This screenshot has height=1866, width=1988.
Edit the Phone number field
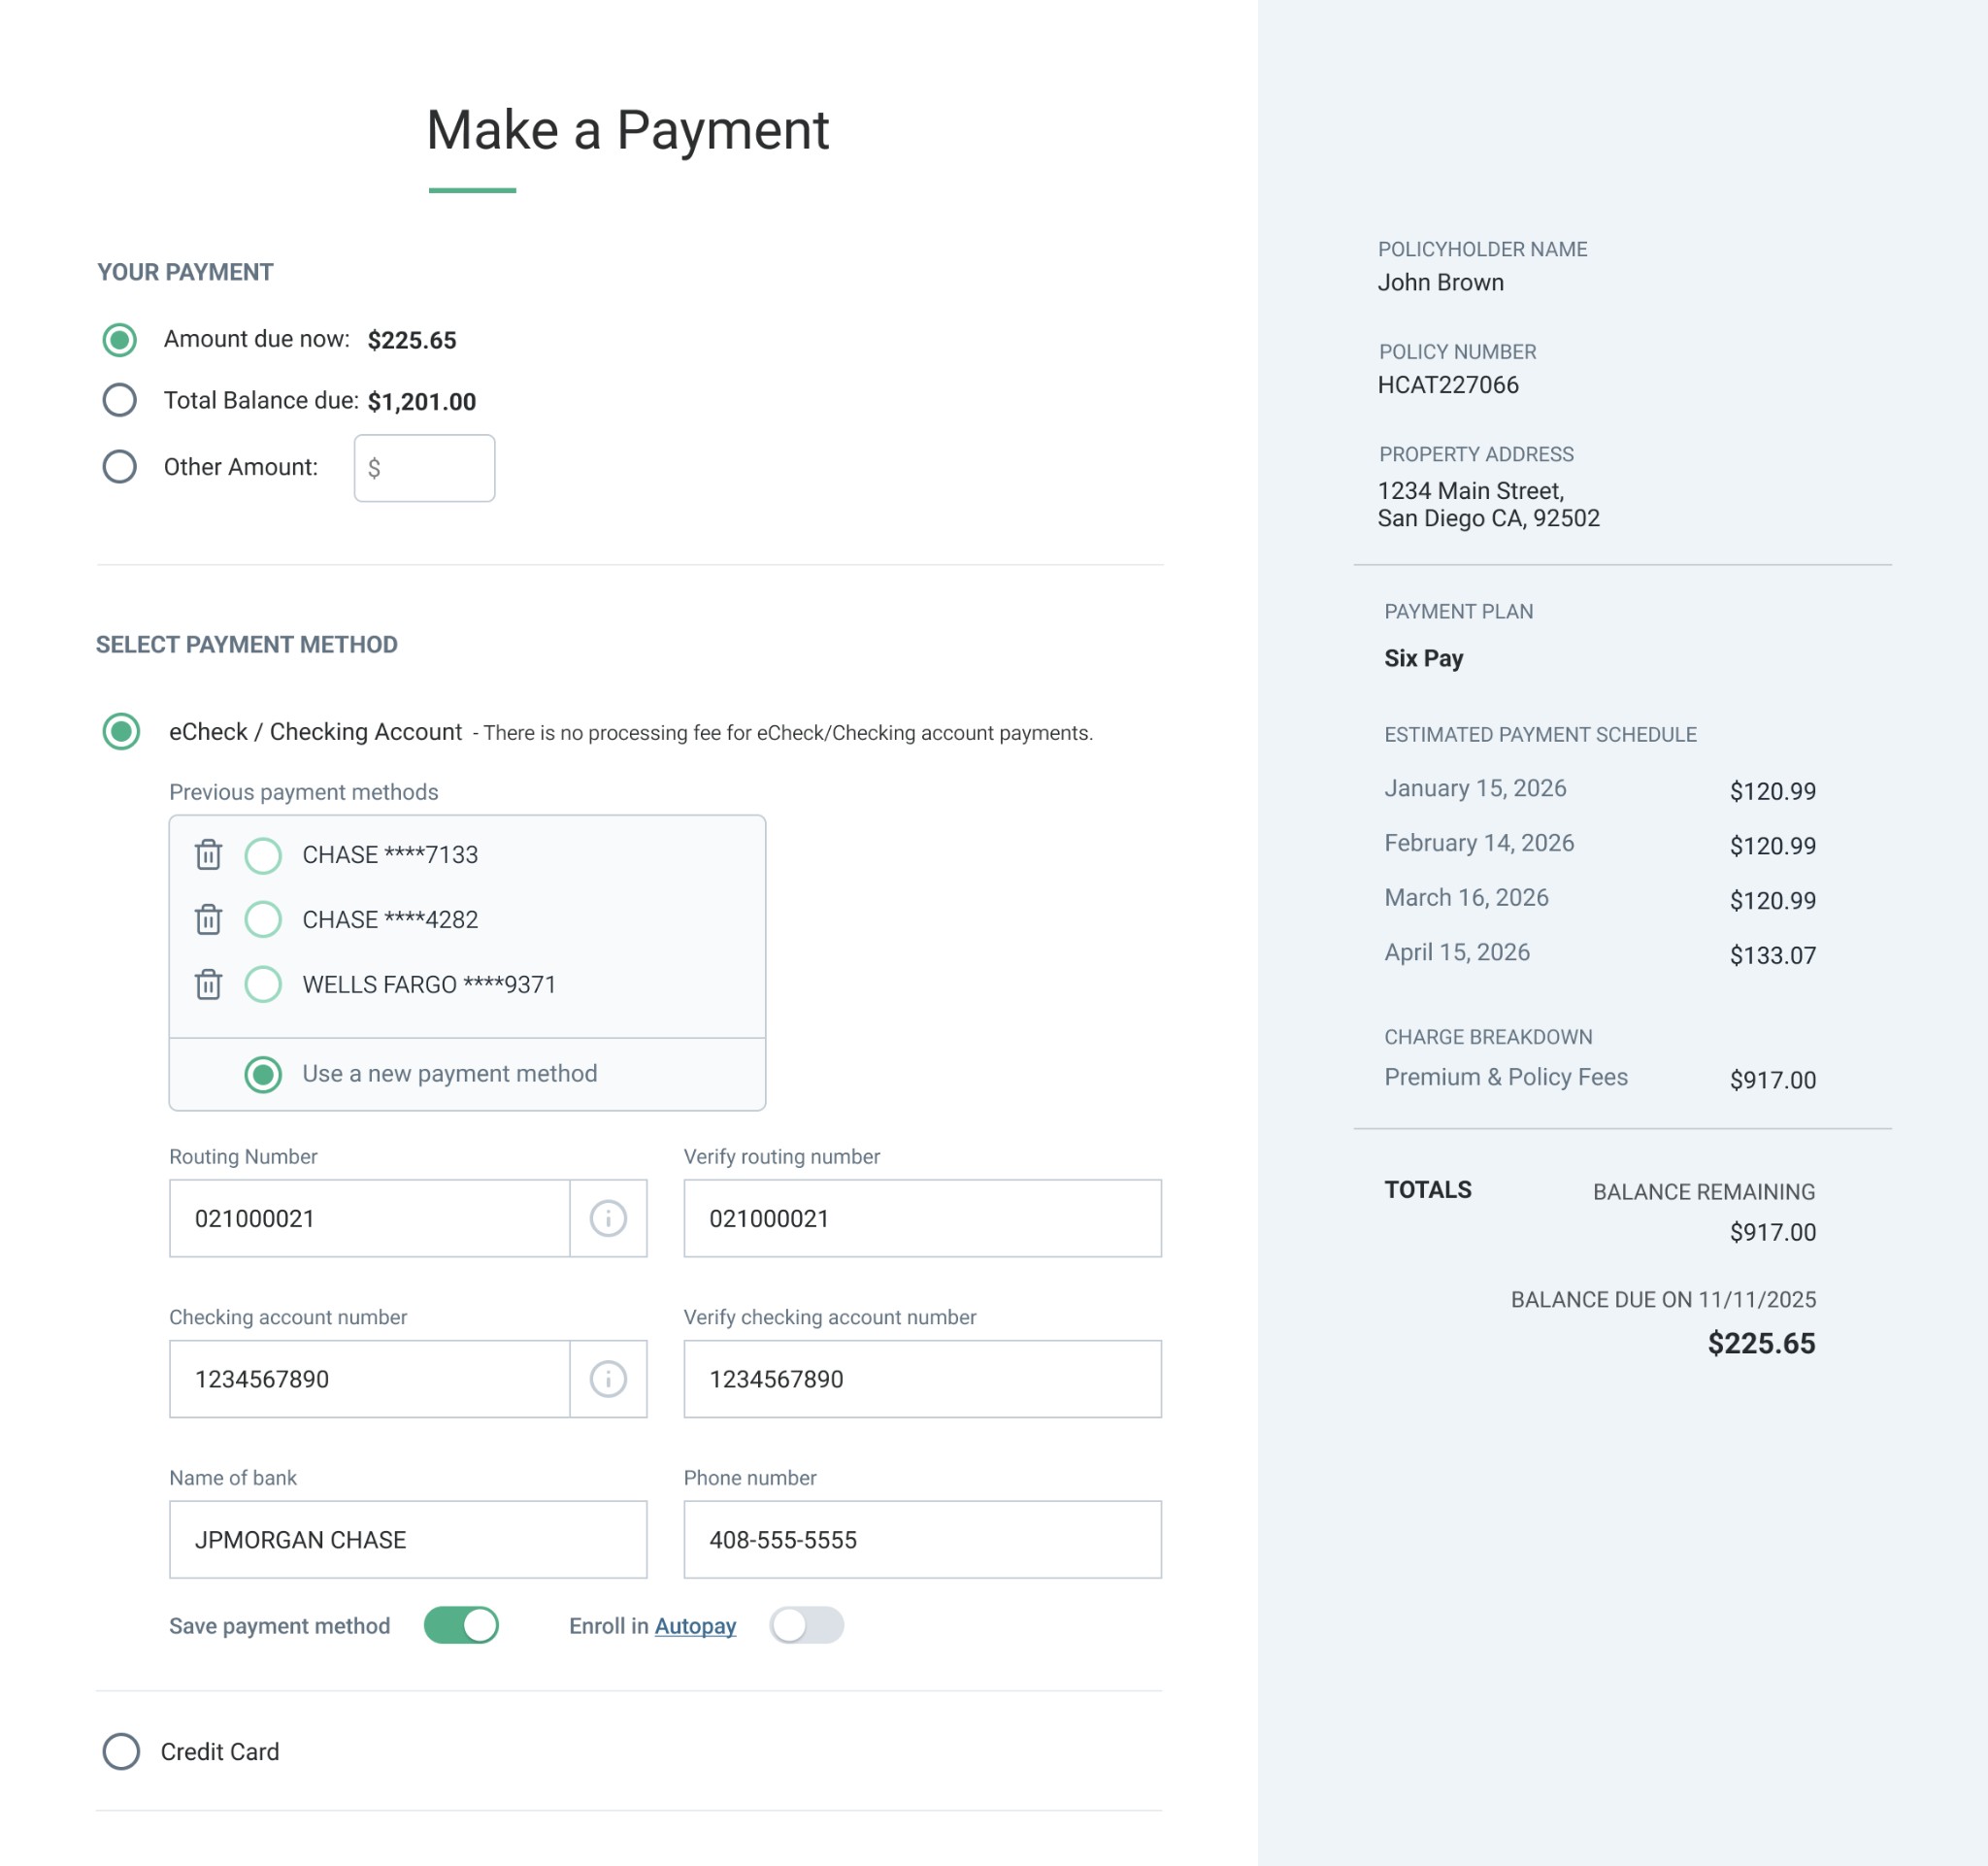coord(921,1540)
